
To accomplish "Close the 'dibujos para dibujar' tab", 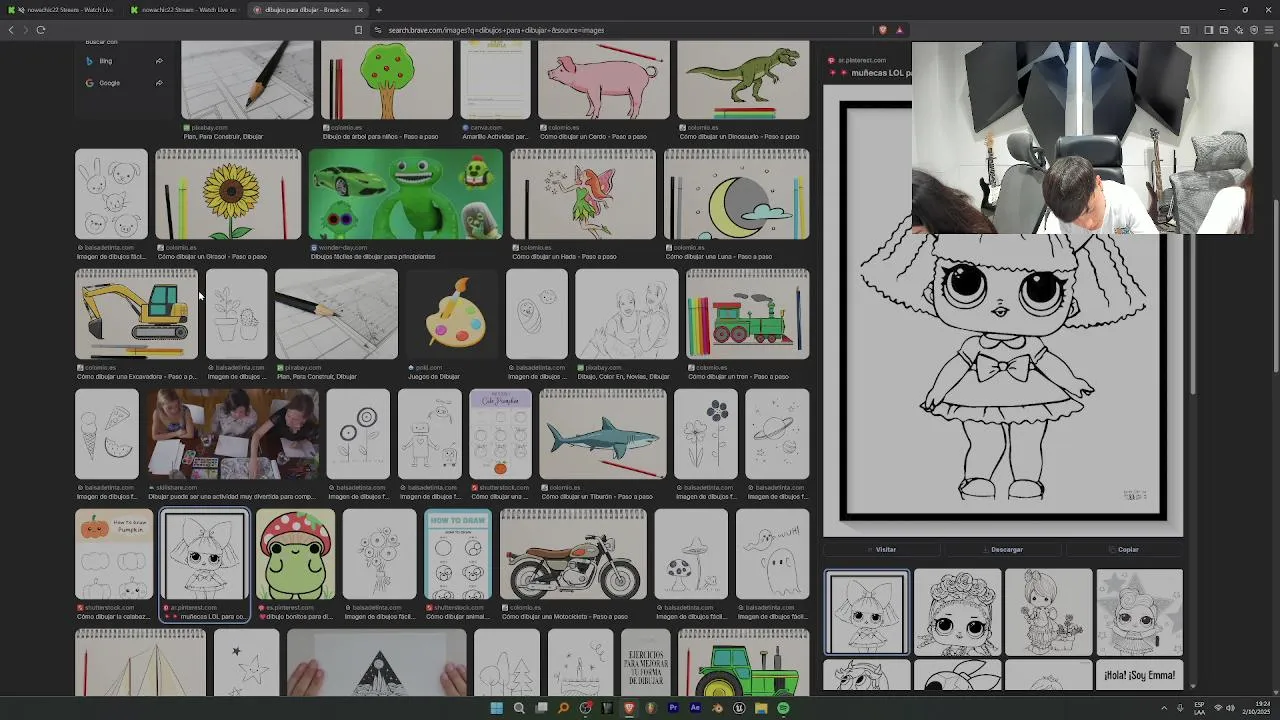I will (360, 10).
